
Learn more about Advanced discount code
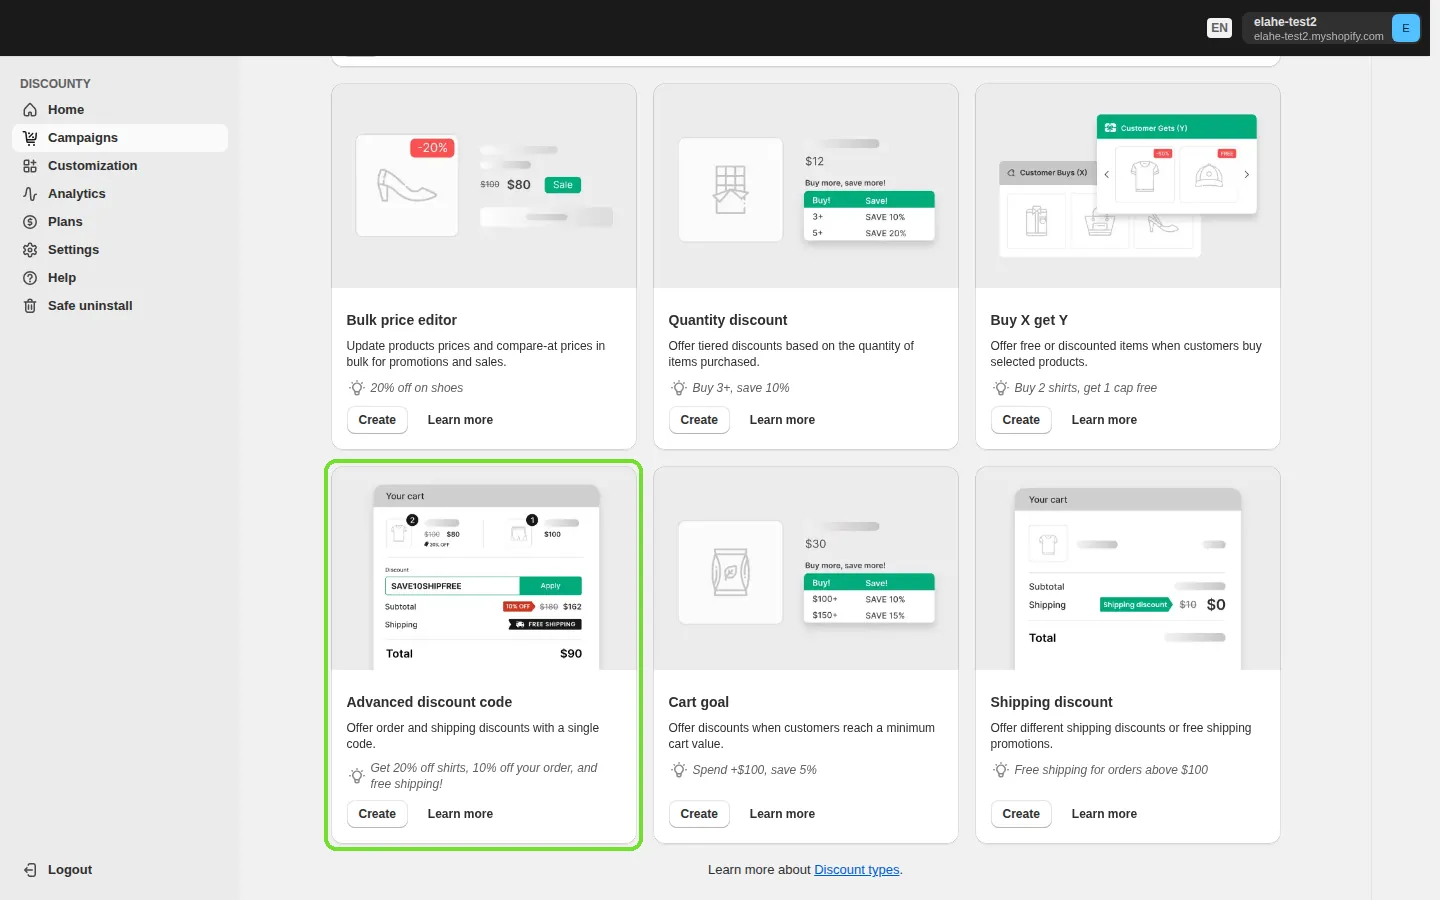pyautogui.click(x=460, y=814)
